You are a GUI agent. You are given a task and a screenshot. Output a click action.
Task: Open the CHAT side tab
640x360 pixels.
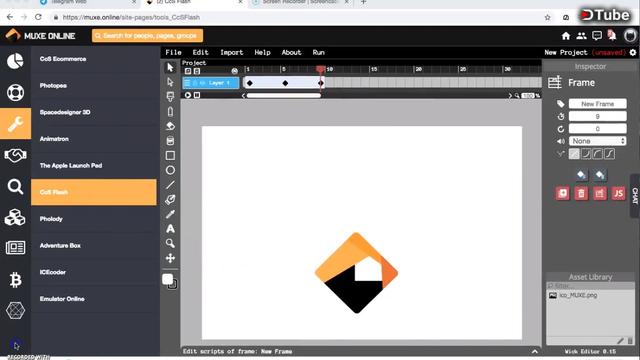pyautogui.click(x=635, y=196)
